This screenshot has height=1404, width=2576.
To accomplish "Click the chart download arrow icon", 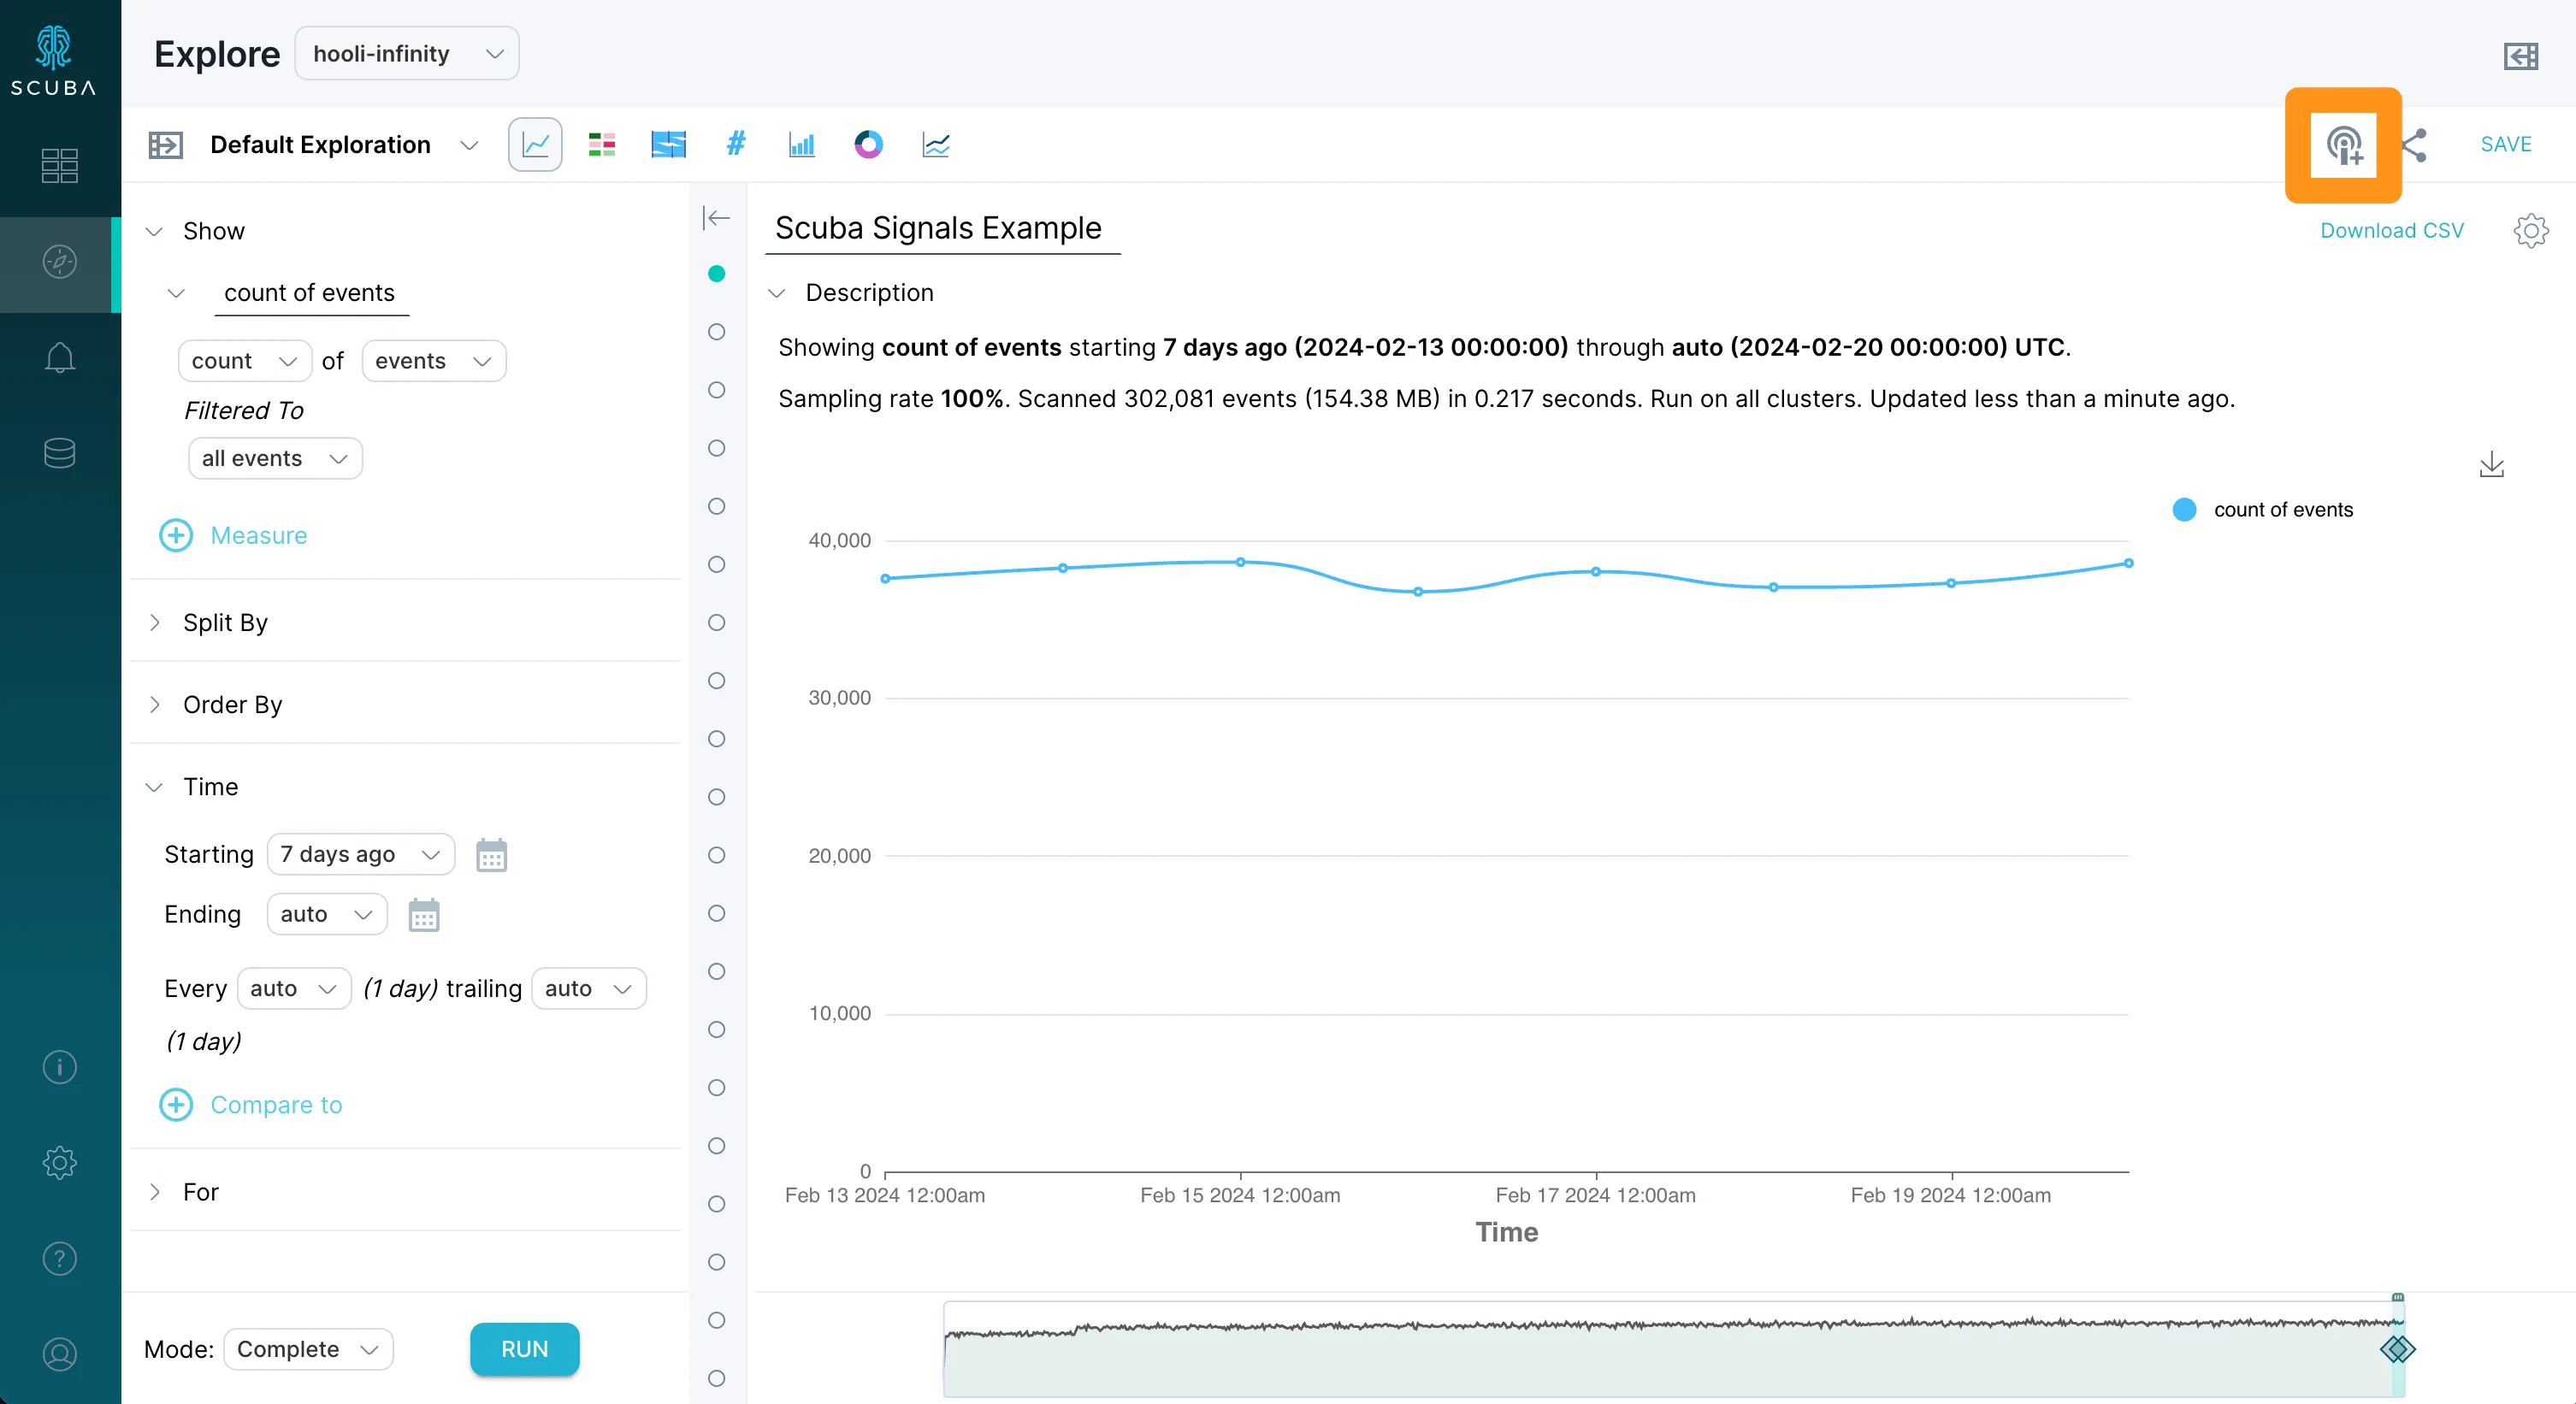I will 2491,465.
